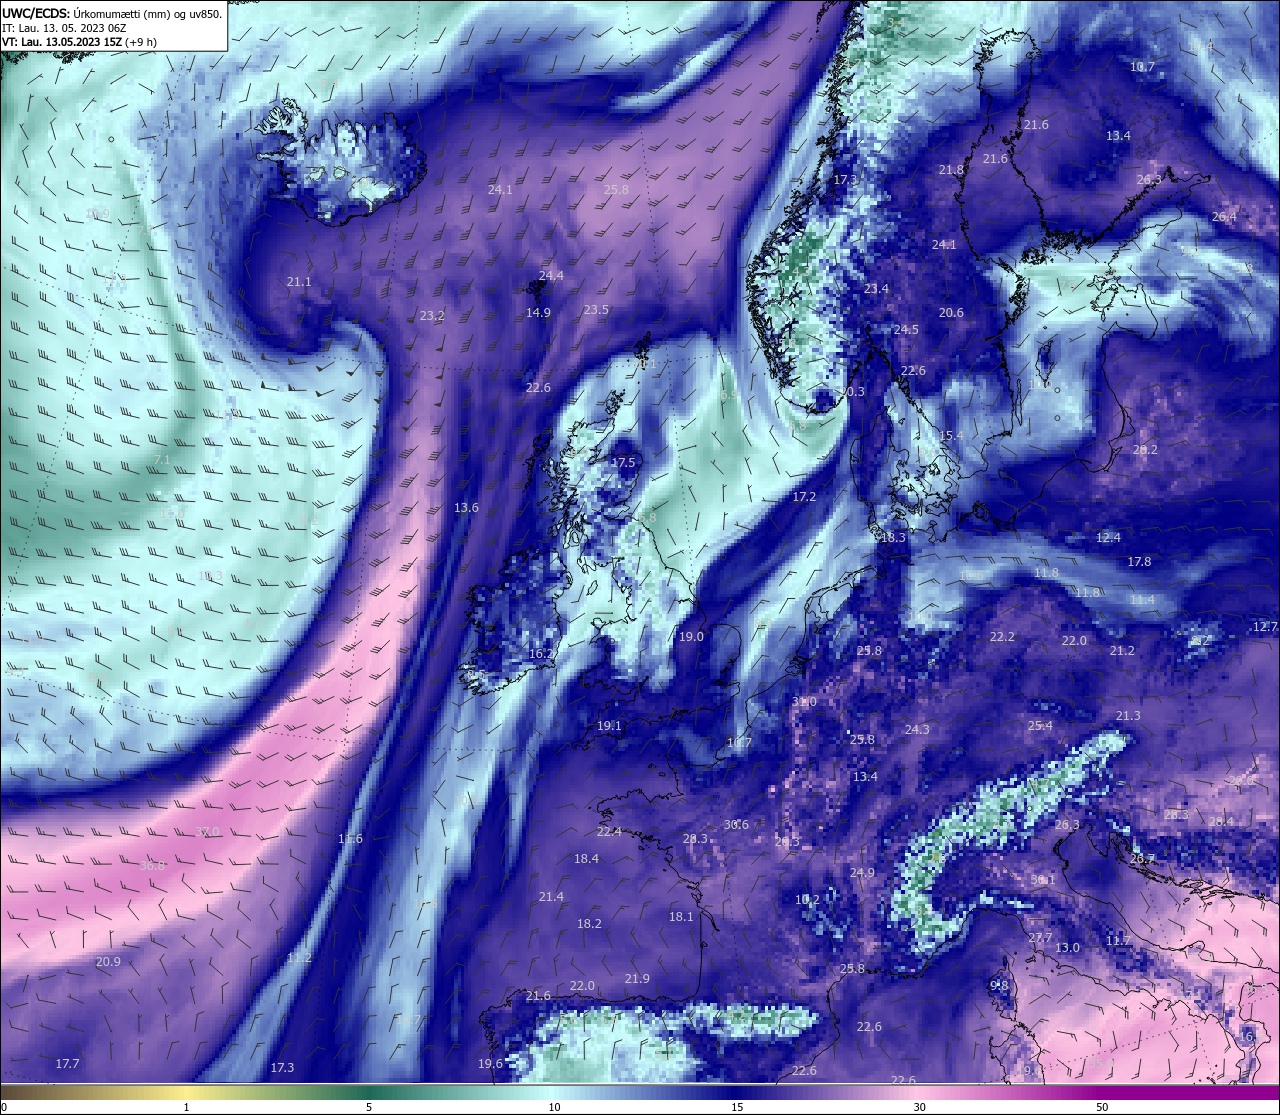1280x1115 pixels.
Task: Click the colour scale tick labeled 50
Action: click(1101, 1107)
